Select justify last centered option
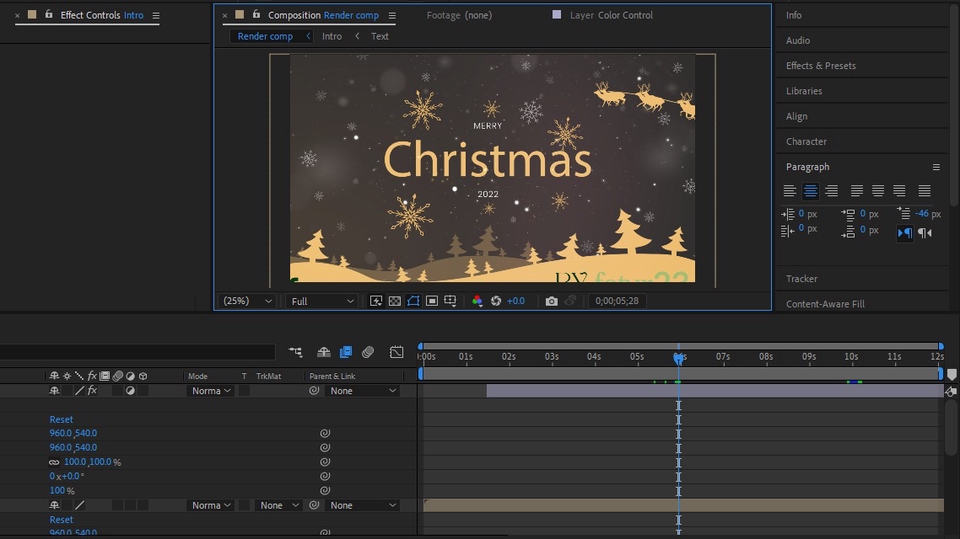Image resolution: width=960 pixels, height=539 pixels. [x=878, y=191]
